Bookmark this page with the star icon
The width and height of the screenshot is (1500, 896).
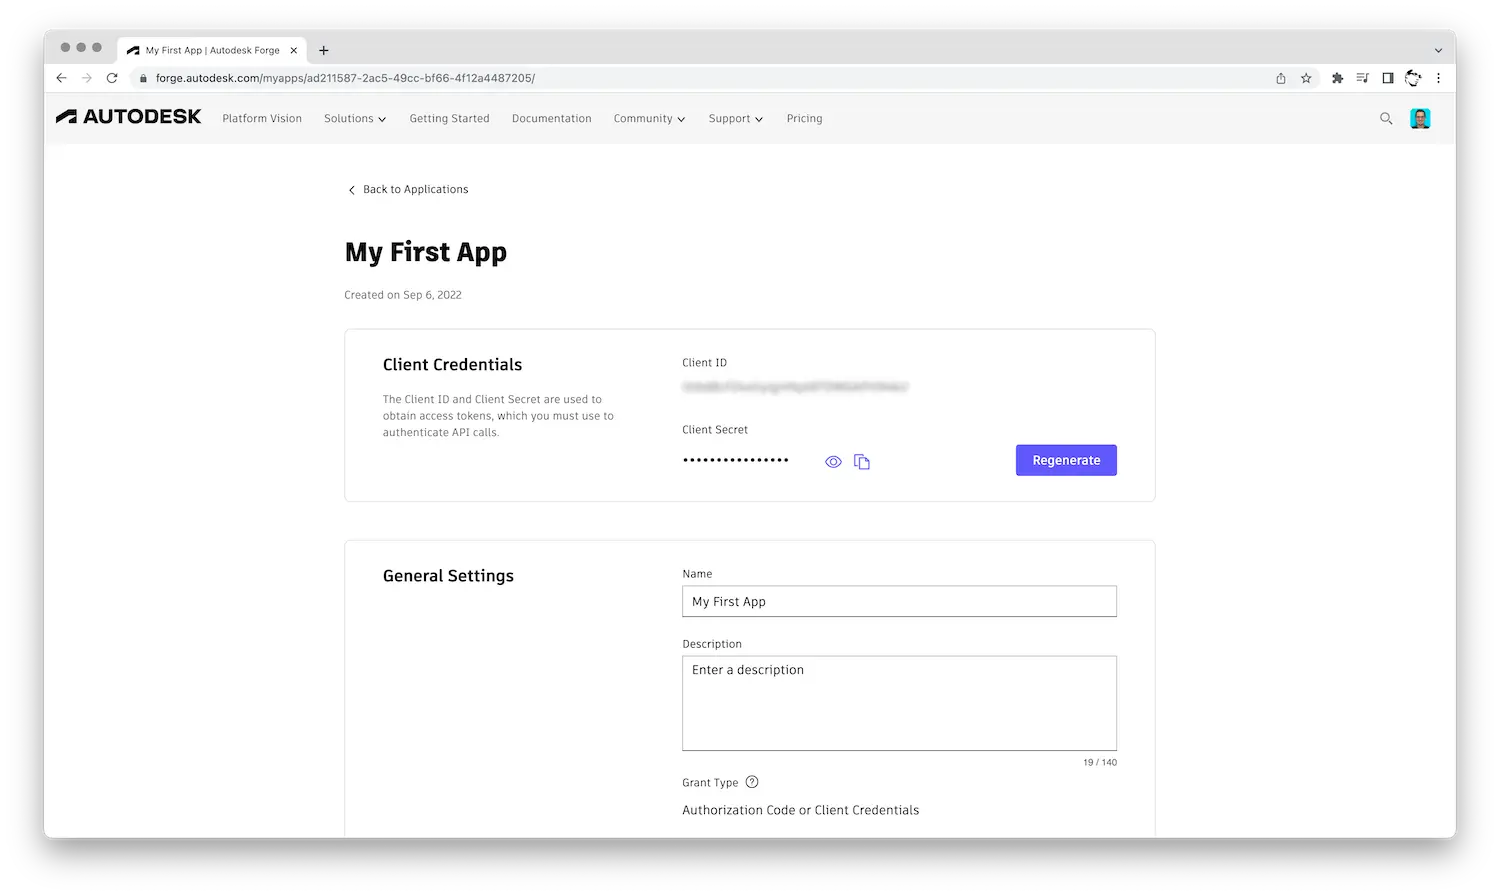click(x=1306, y=78)
